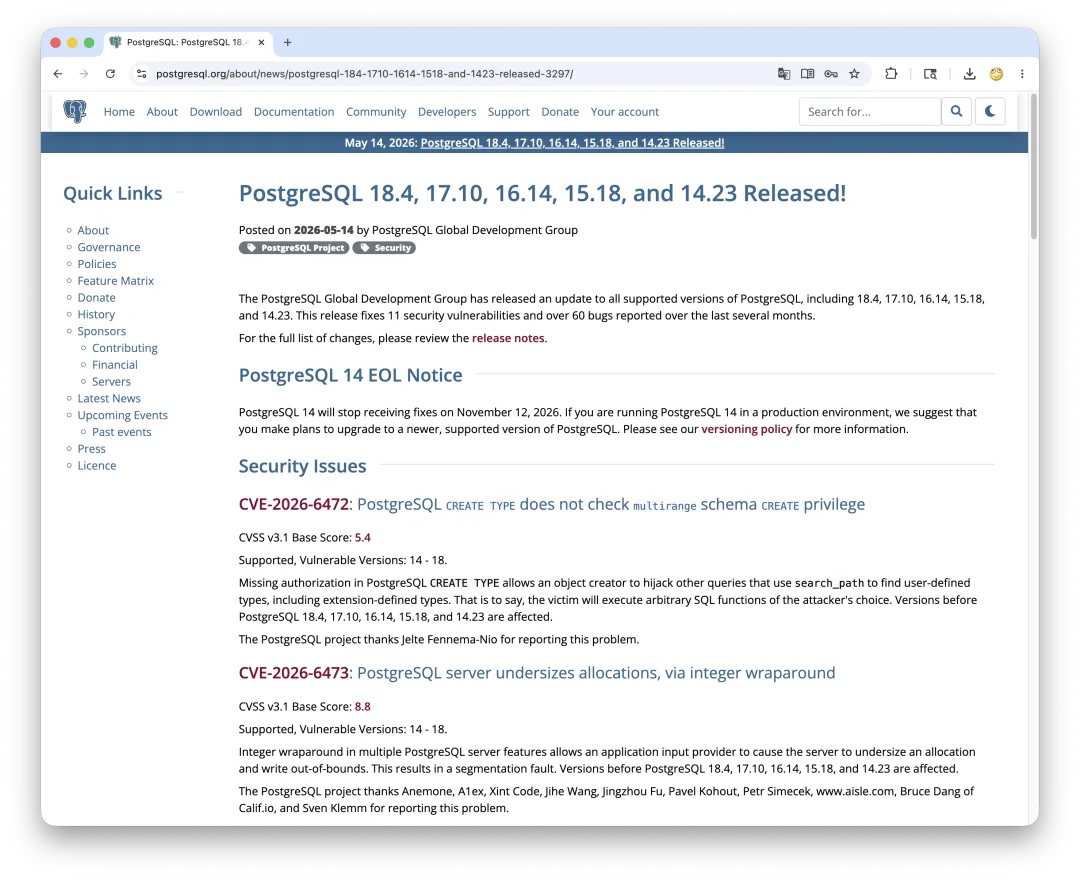Open browser downloads icon
1080x880 pixels.
tap(969, 74)
